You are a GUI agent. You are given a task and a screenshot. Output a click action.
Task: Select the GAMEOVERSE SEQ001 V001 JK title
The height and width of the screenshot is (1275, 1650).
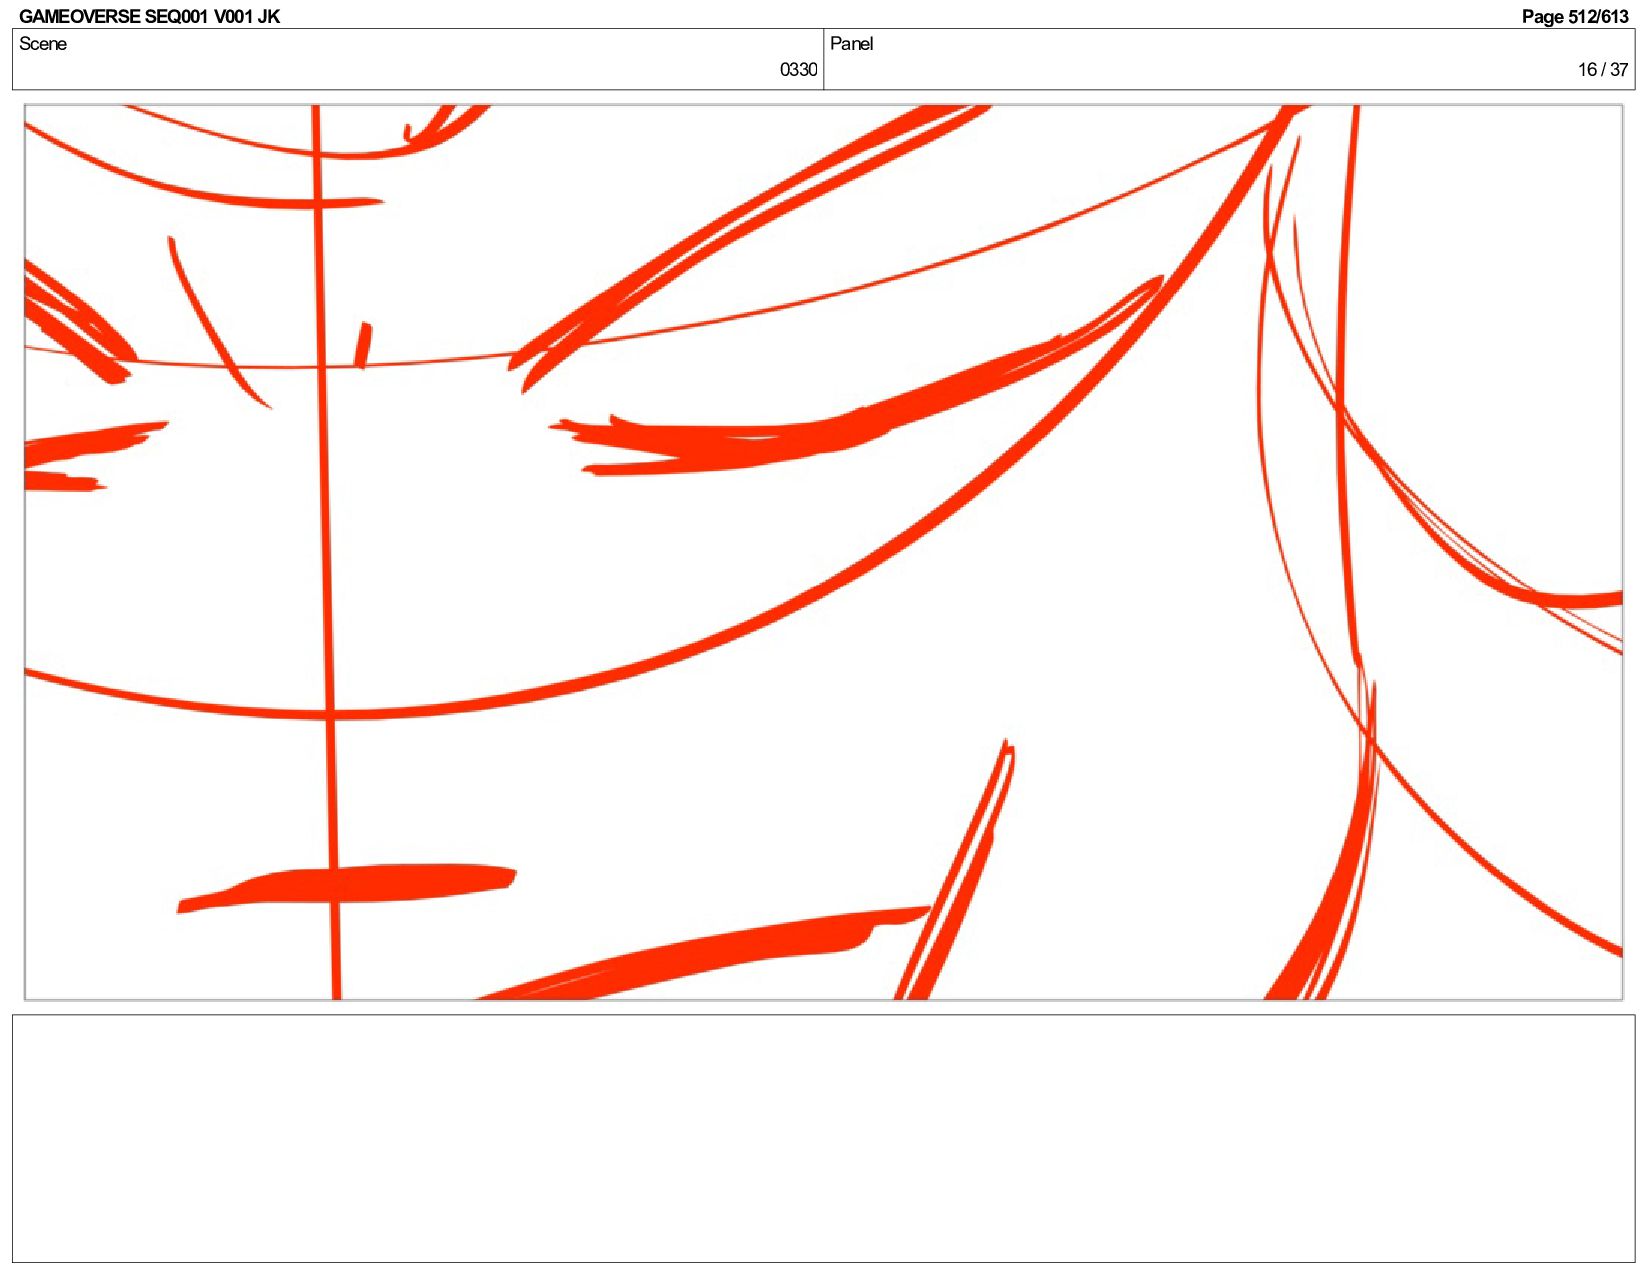click(150, 16)
